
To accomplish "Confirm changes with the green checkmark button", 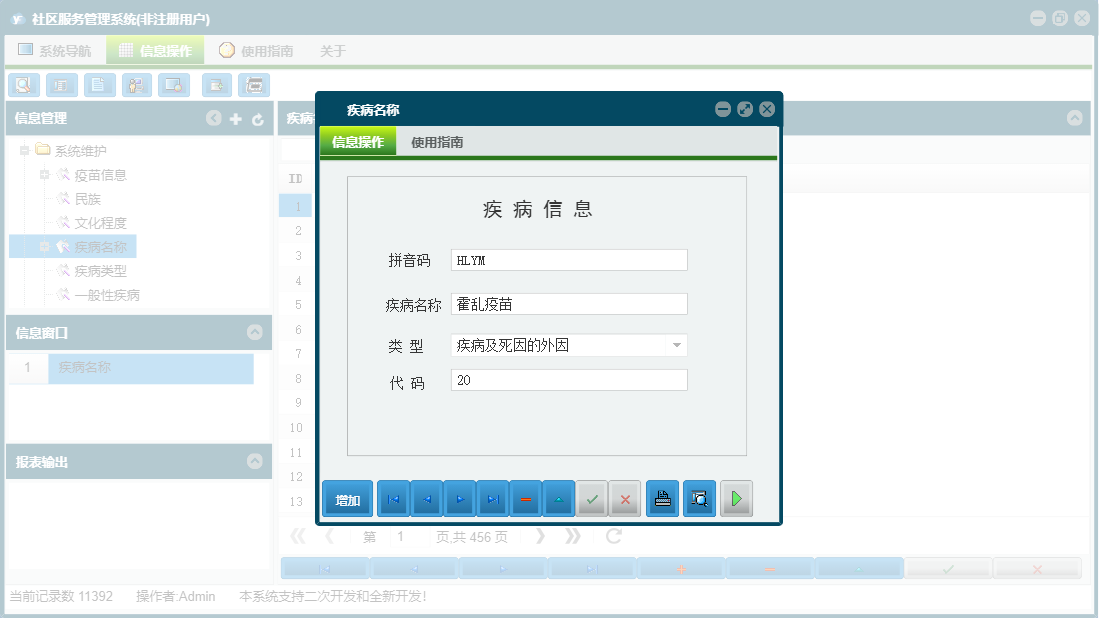I will coord(591,498).
